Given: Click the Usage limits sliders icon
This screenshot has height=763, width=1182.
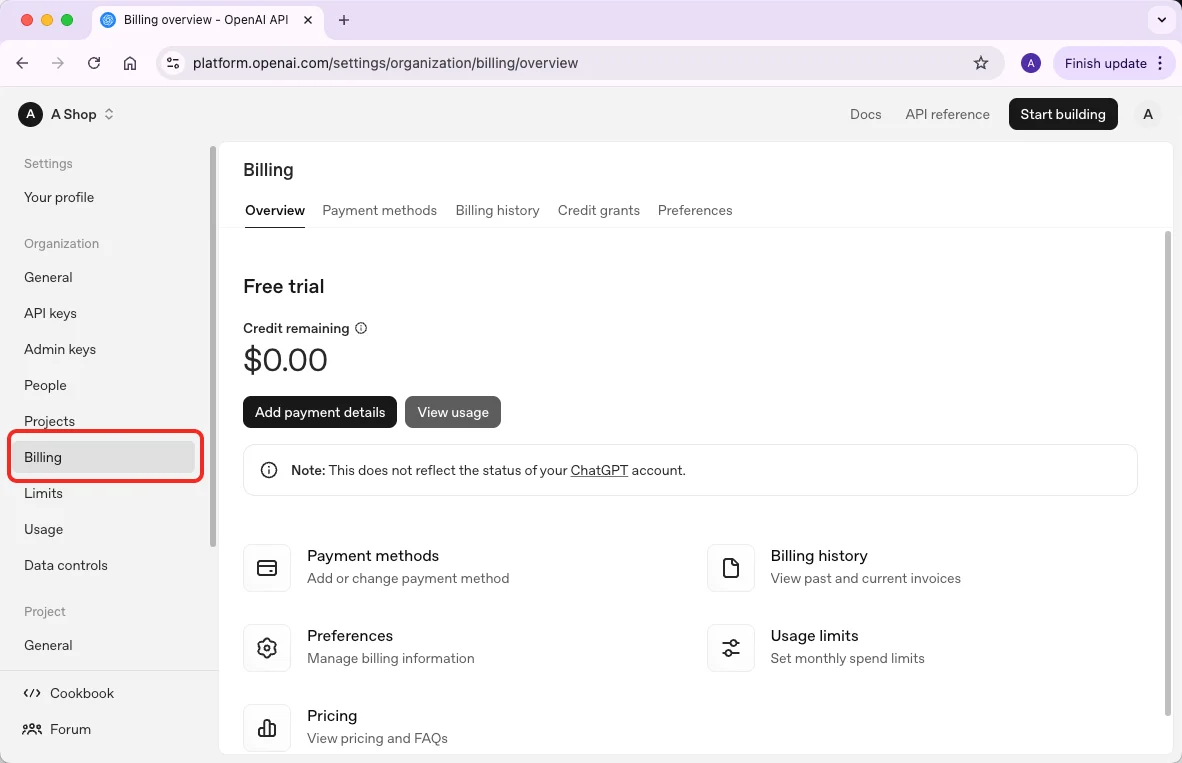Looking at the screenshot, I should pos(731,648).
